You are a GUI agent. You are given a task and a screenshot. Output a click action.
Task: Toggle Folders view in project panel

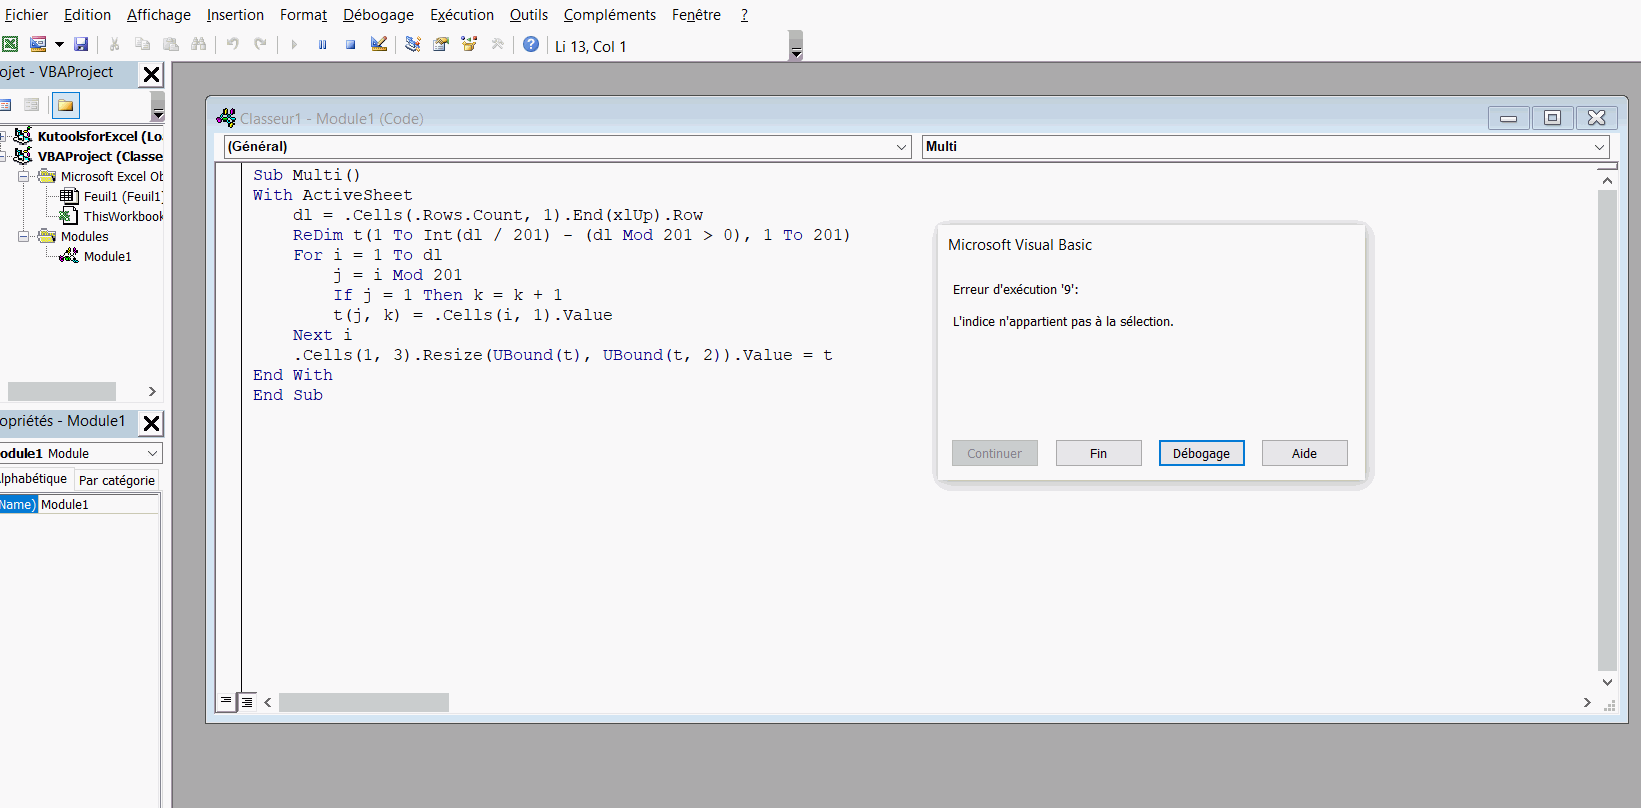[65, 105]
